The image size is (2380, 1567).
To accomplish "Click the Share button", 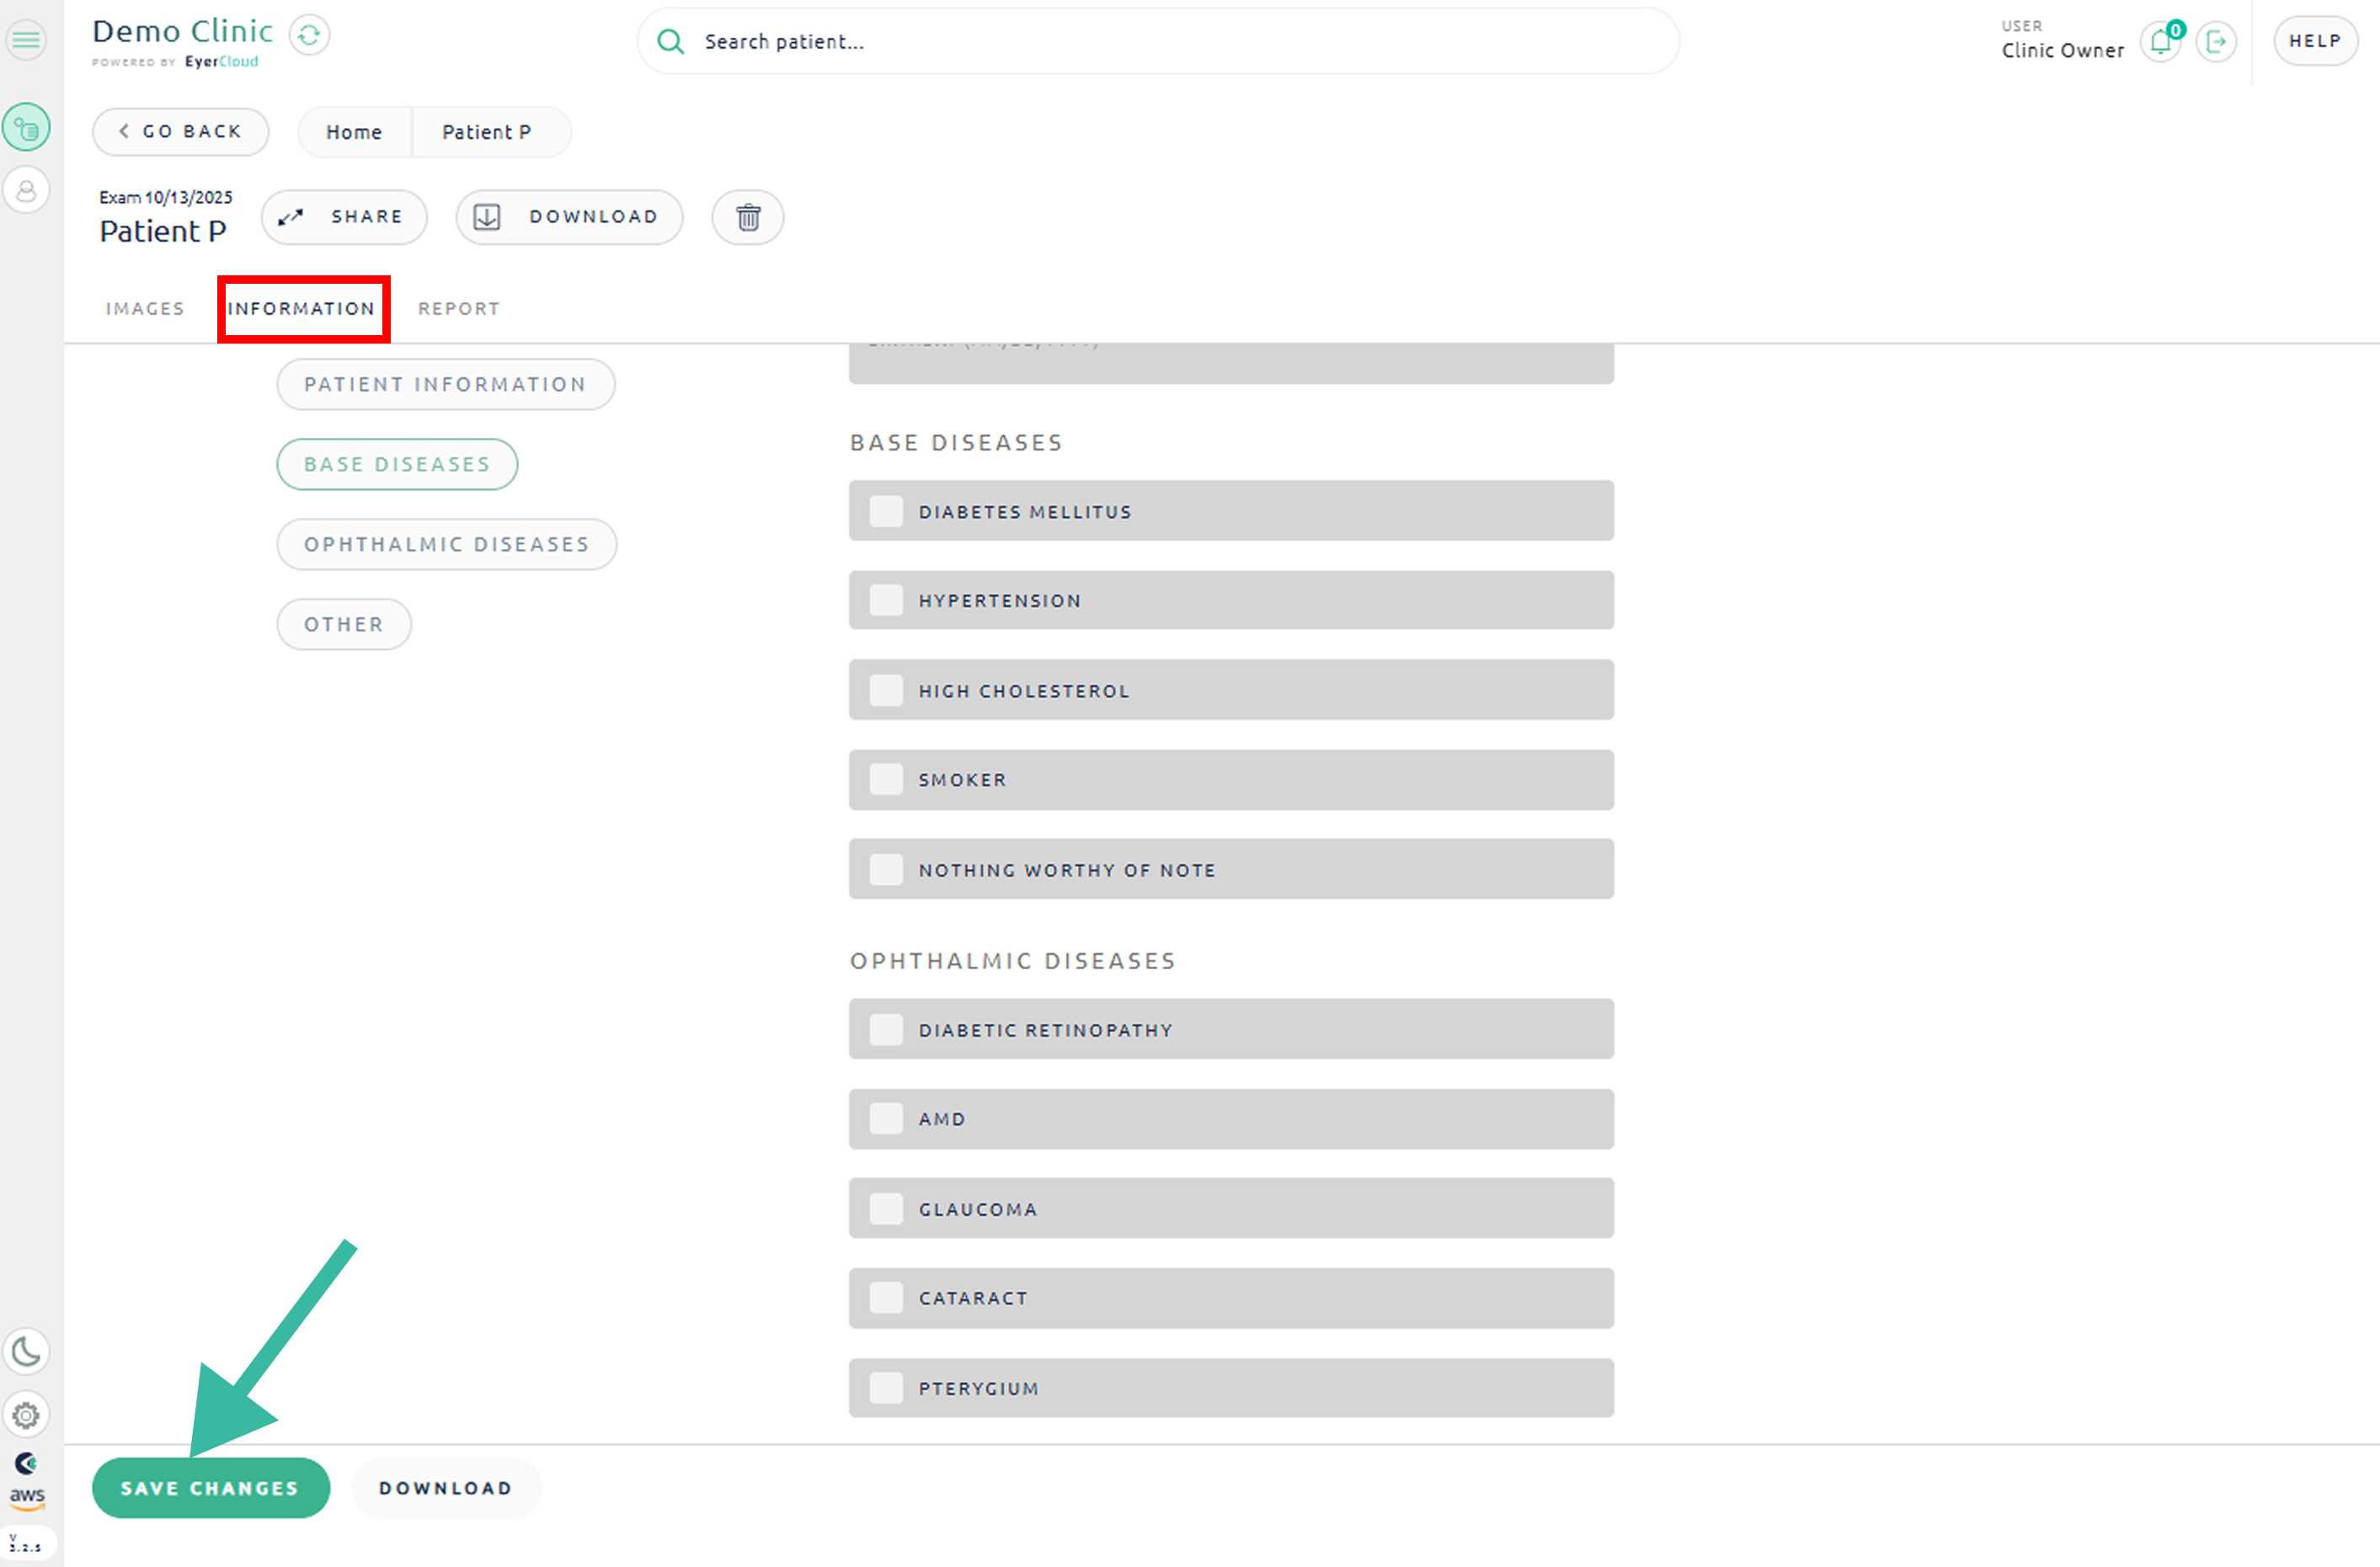I will [344, 217].
